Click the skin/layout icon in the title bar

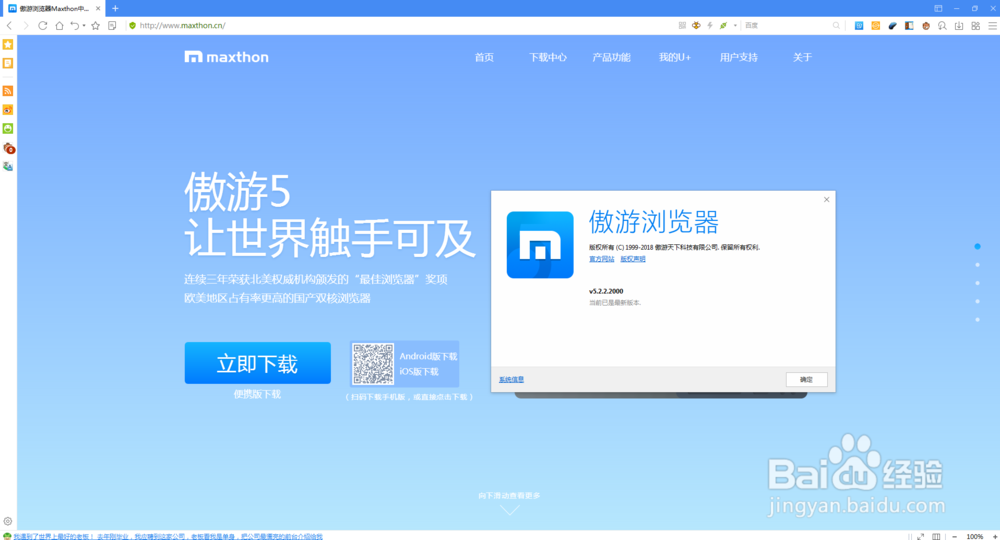[x=938, y=8]
